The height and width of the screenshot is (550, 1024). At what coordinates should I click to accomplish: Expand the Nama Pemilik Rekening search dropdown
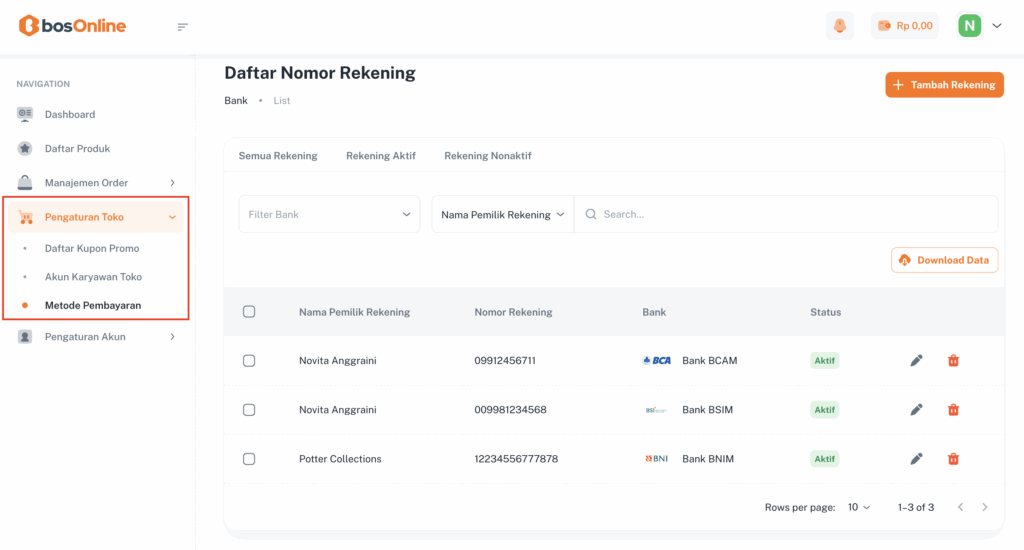click(502, 214)
